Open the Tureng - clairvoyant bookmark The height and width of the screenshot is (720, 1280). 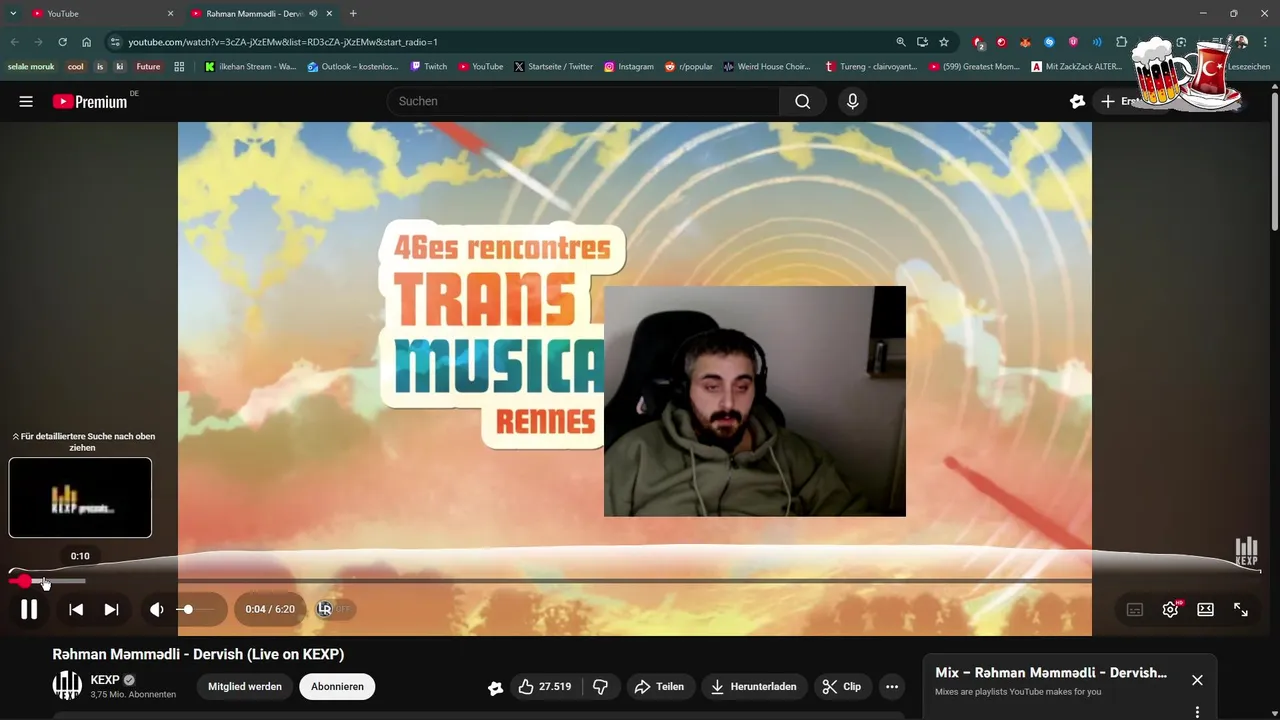tap(871, 67)
